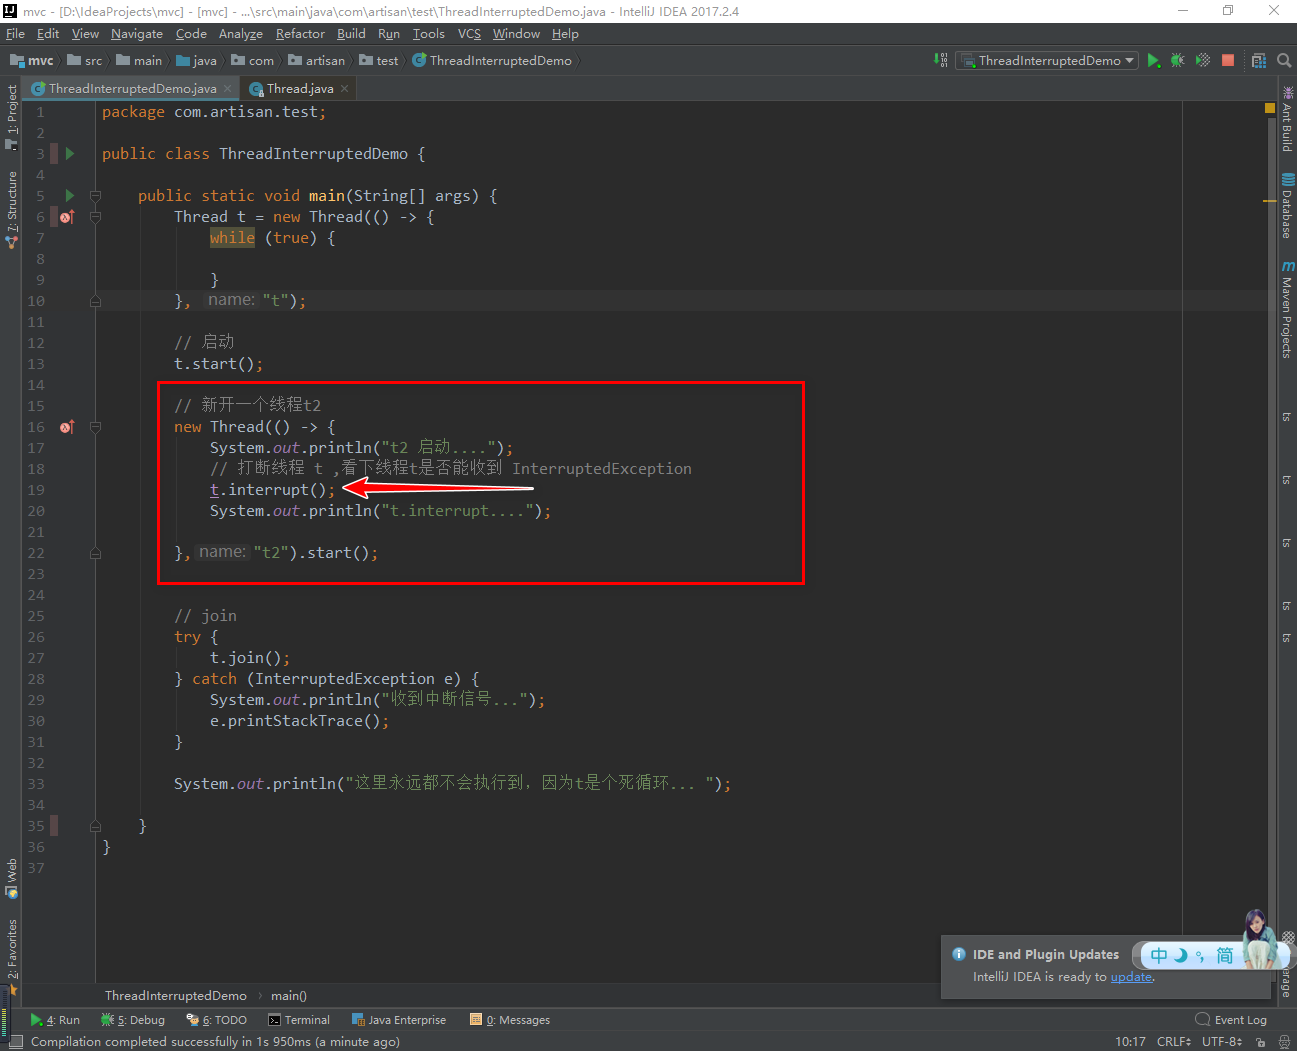Stop the running process
Image resolution: width=1297 pixels, height=1051 pixels.
coord(1228,60)
